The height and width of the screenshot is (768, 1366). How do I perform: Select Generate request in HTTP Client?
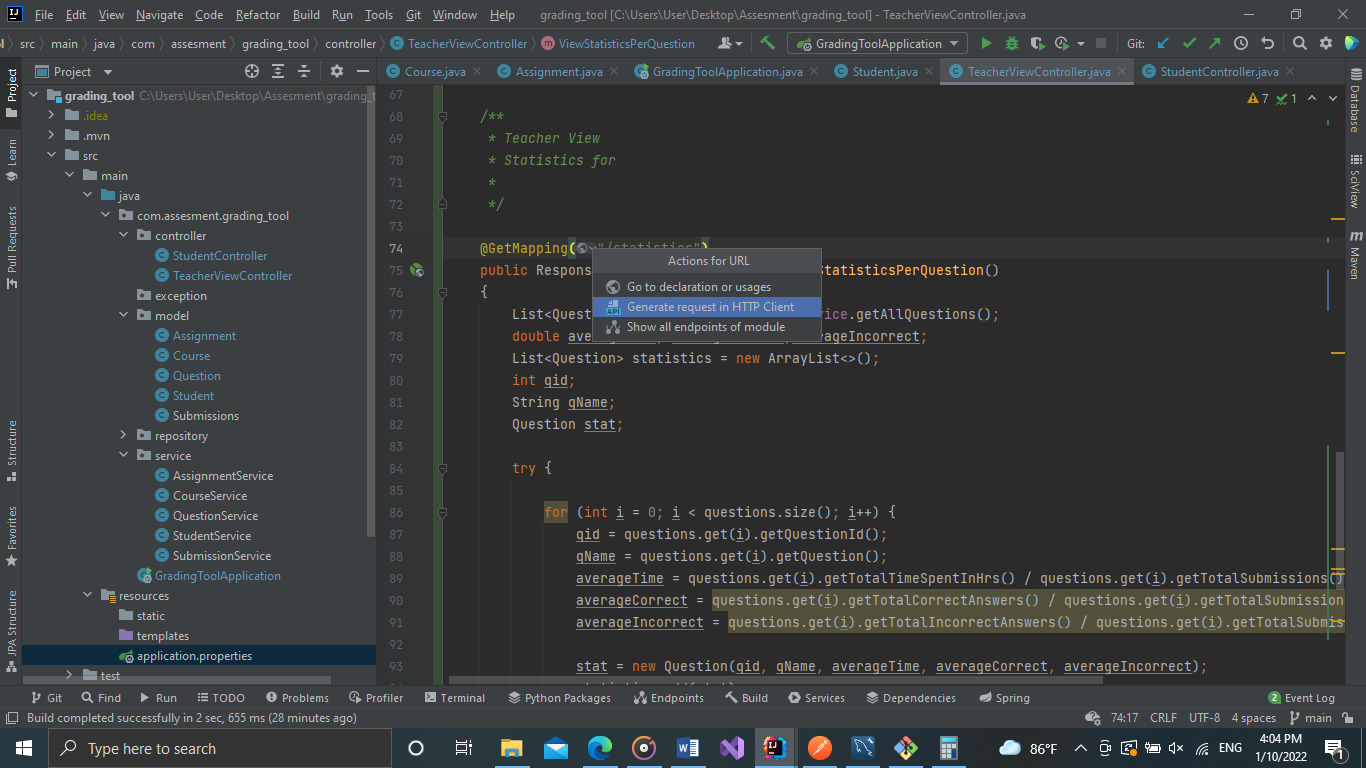[x=714, y=307]
